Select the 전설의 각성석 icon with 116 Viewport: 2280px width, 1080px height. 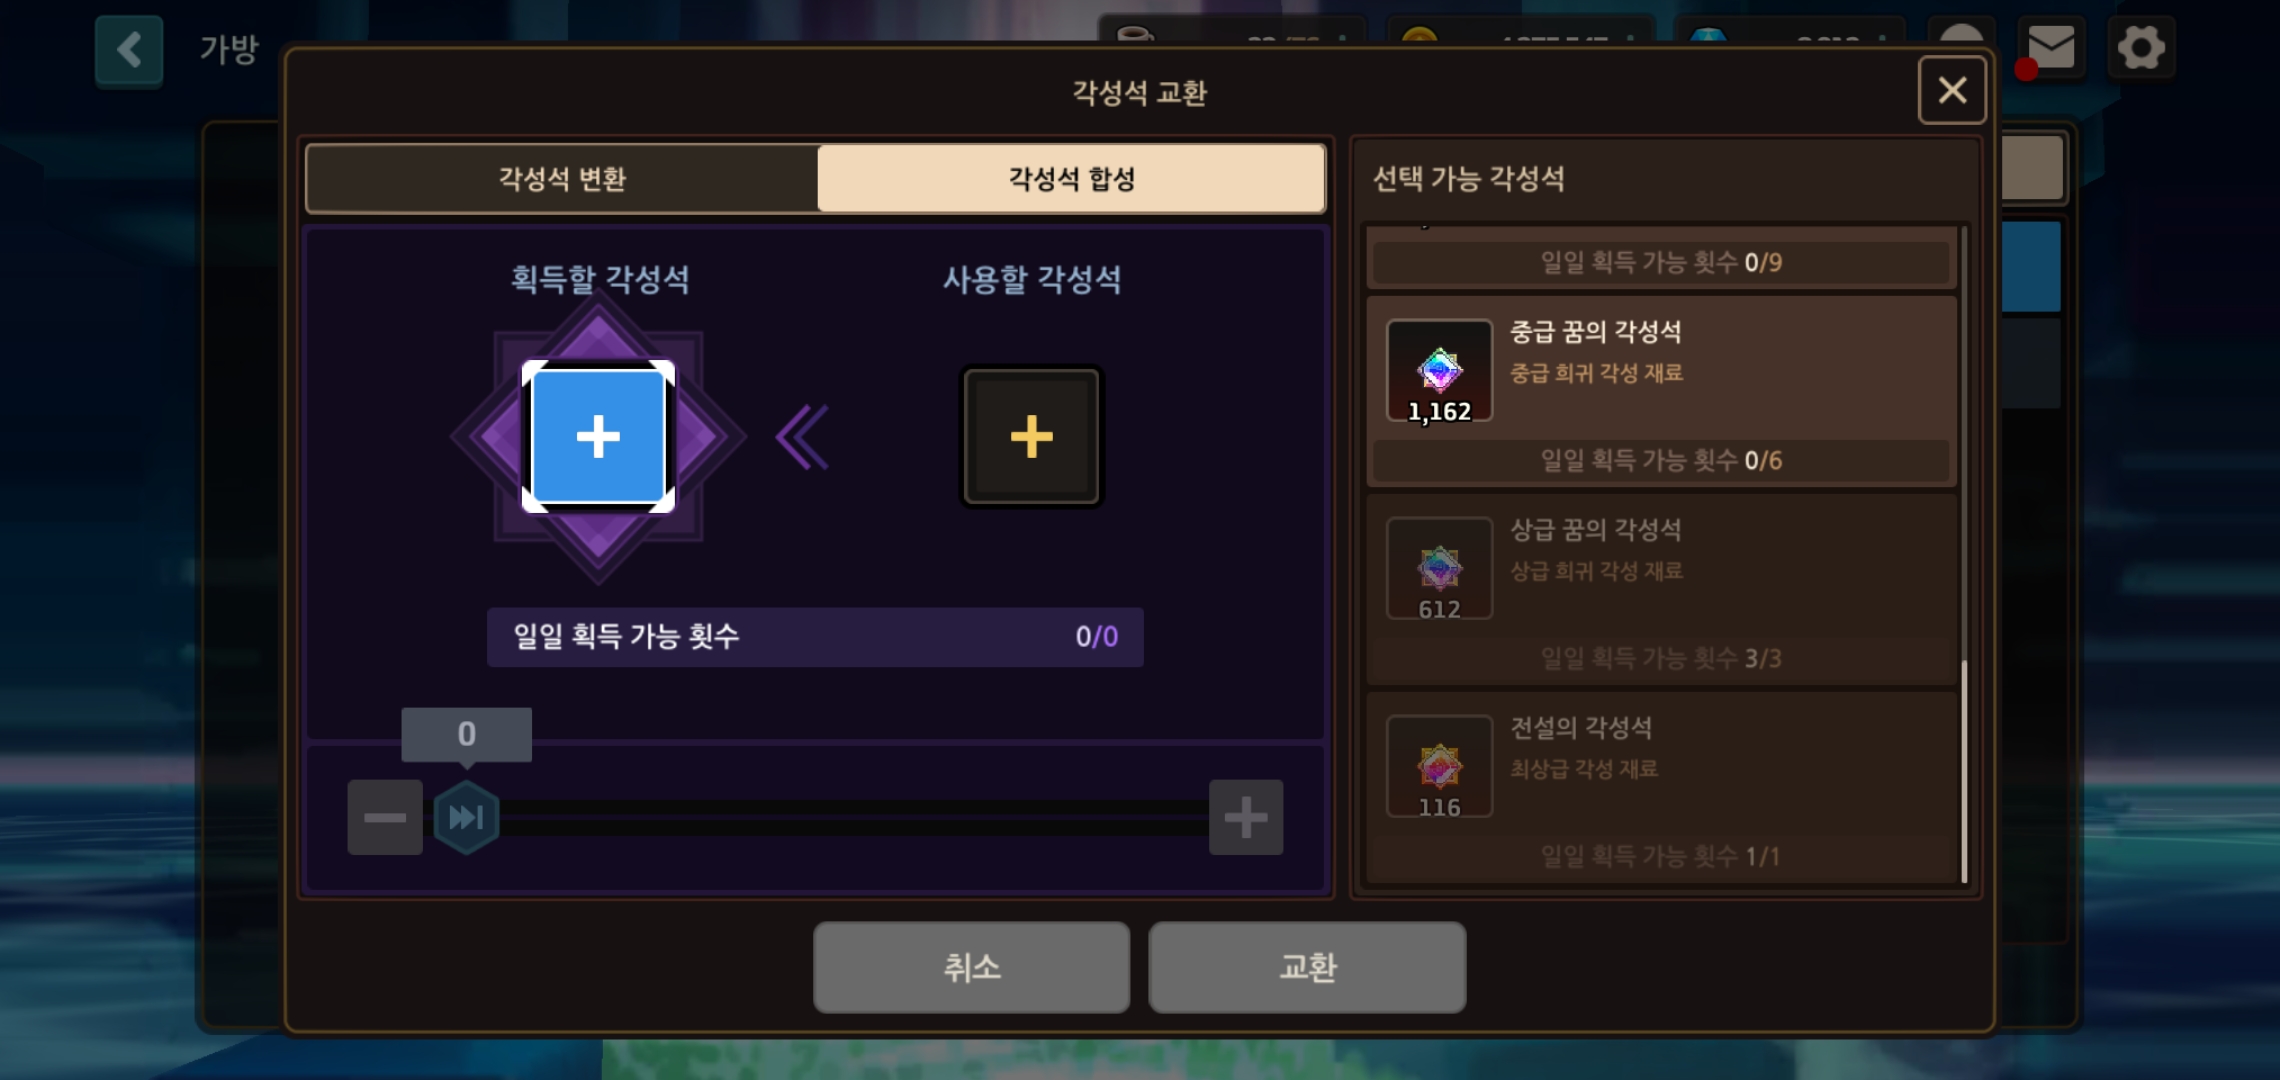[x=1439, y=766]
